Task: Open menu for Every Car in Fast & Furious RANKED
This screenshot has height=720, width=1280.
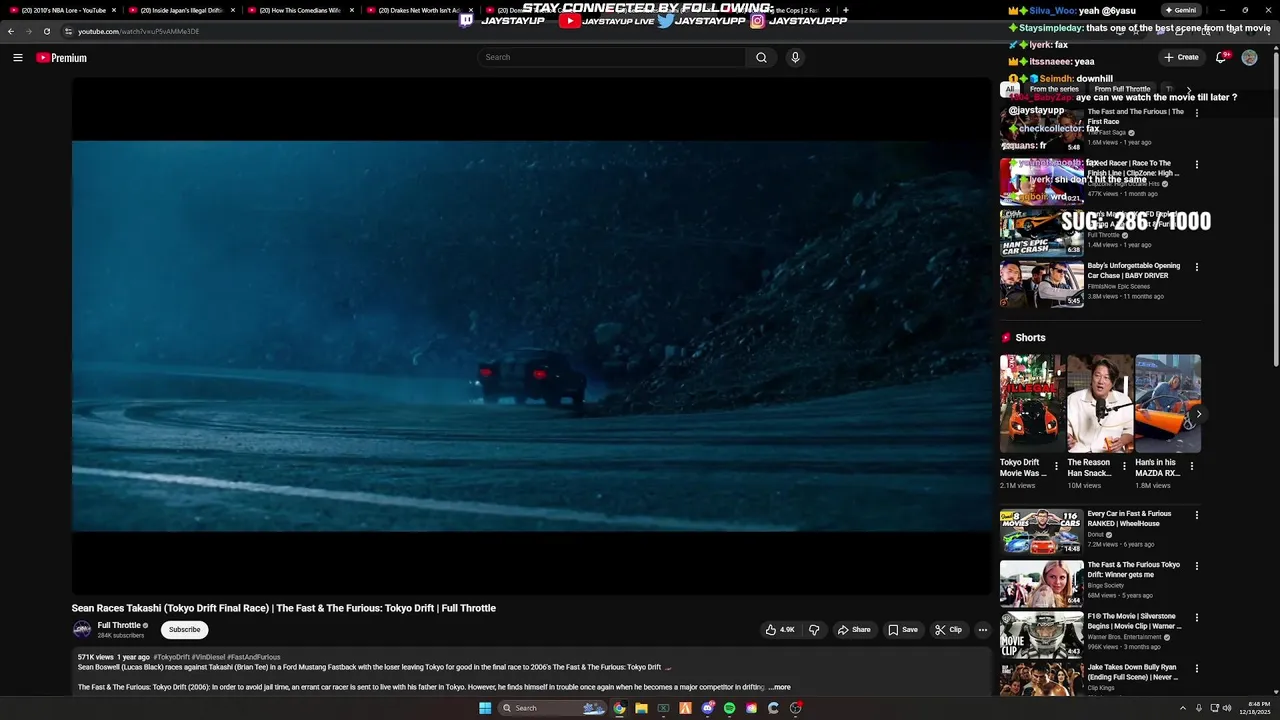Action: point(1197,515)
